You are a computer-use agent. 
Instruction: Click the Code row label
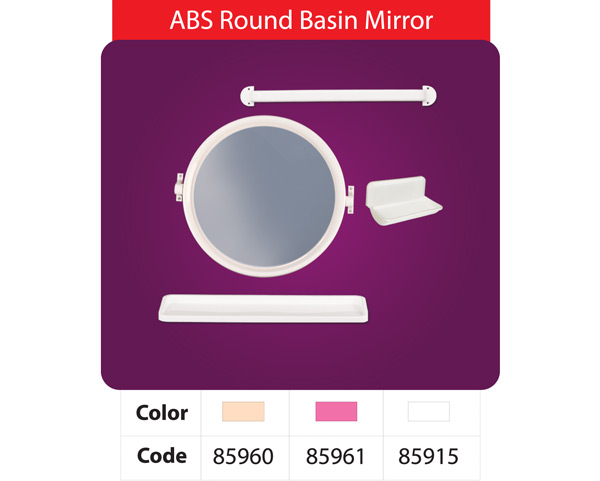(162, 456)
